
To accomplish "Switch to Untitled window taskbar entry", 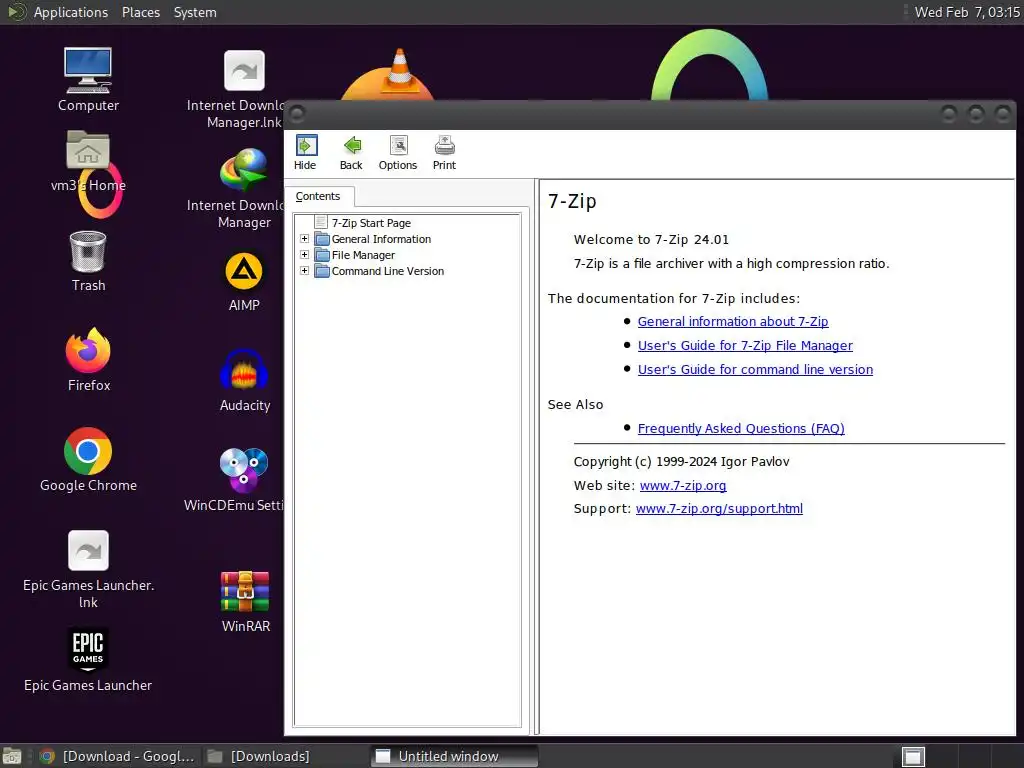I will [x=454, y=756].
